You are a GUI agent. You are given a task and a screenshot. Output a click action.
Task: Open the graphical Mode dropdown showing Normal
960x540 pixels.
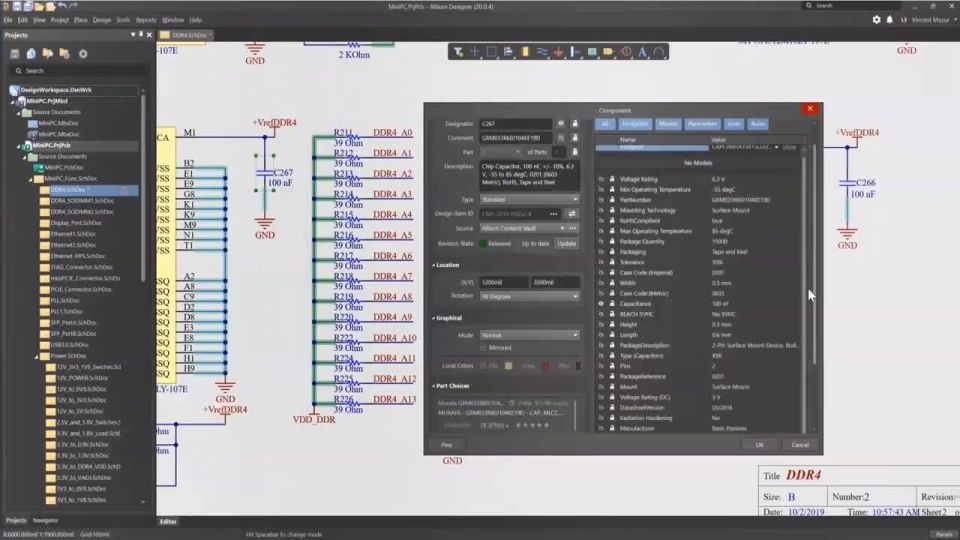pos(529,336)
